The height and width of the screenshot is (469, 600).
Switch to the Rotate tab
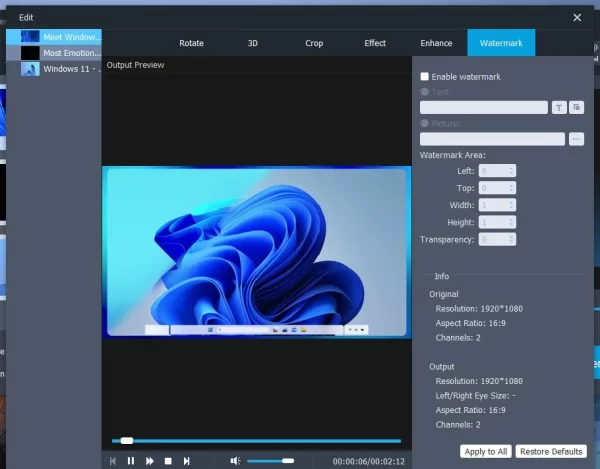click(x=191, y=43)
